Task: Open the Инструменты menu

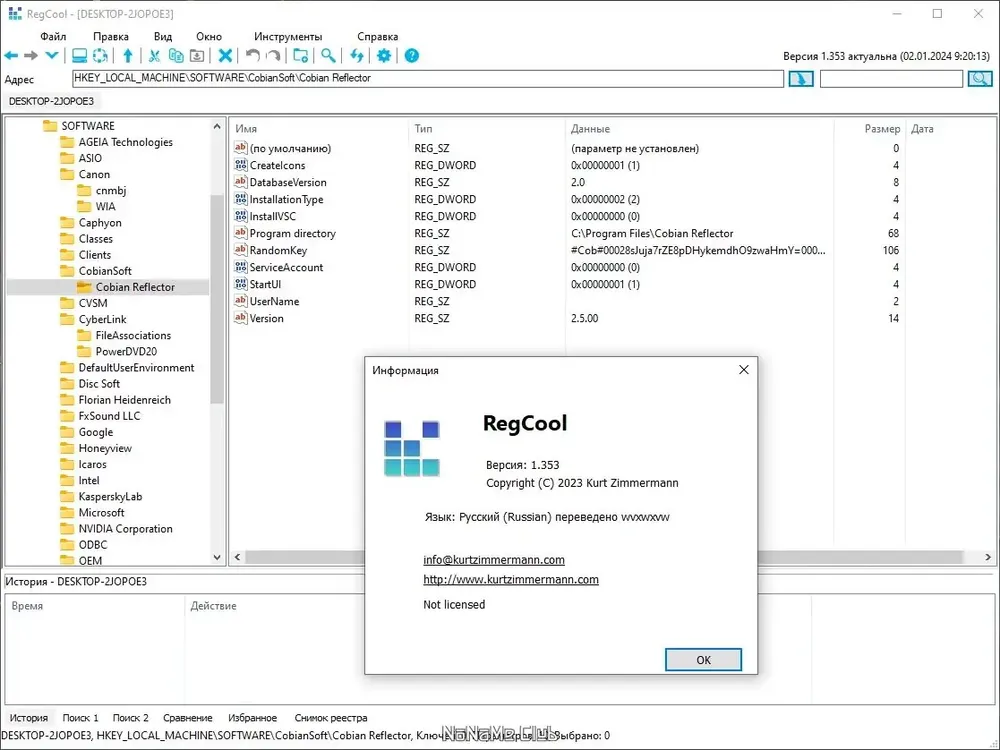Action: [288, 37]
